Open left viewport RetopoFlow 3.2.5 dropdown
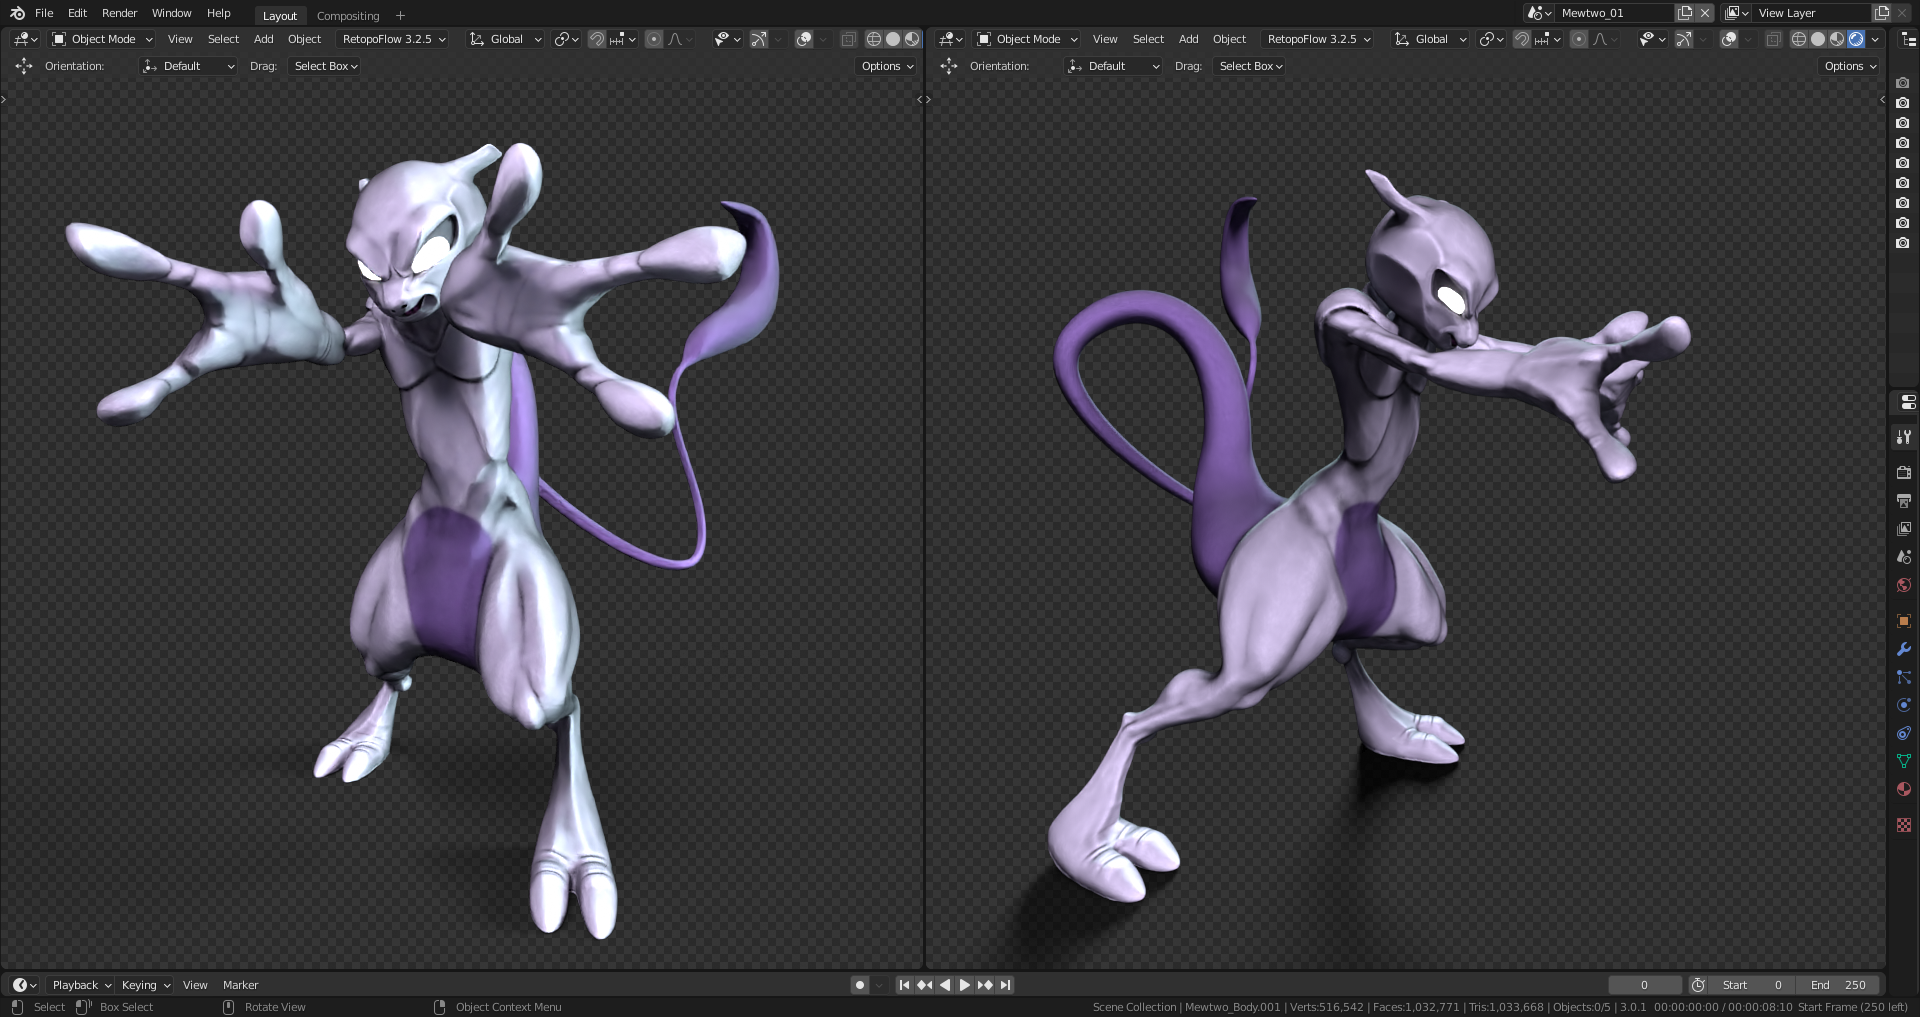Screen dimensions: 1920x1017 [394, 39]
